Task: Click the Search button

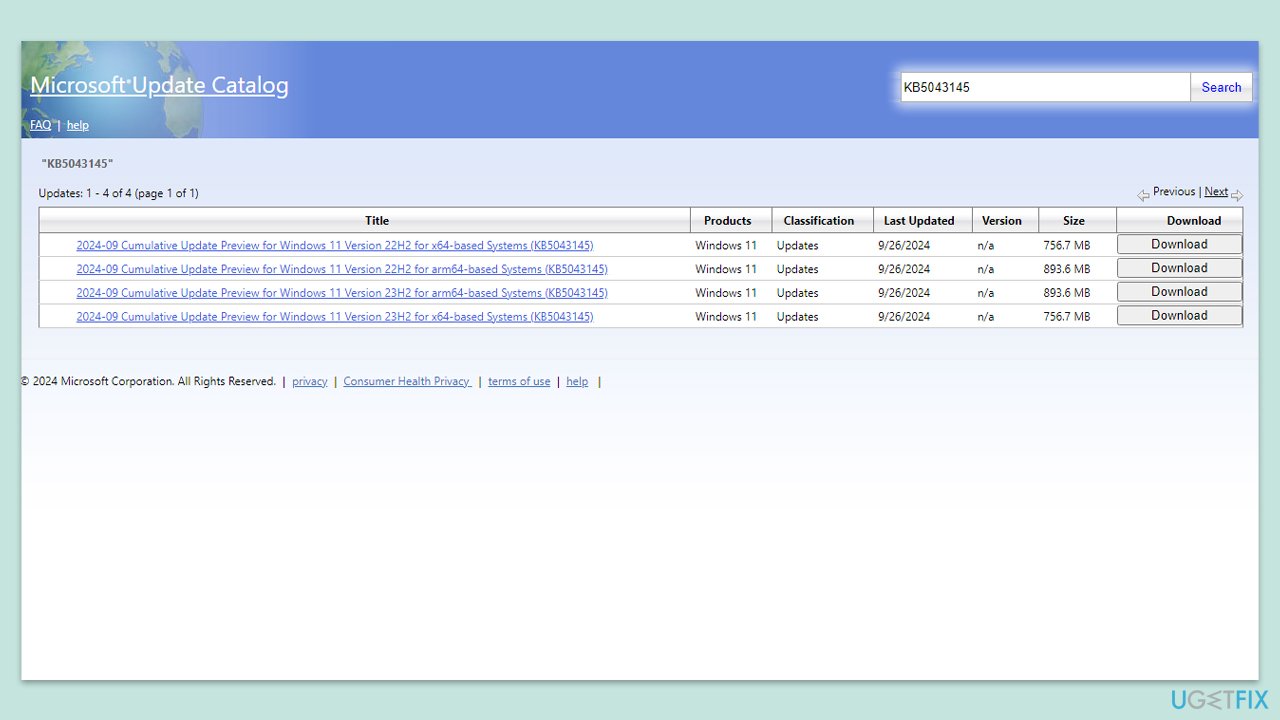Action: pos(1221,88)
